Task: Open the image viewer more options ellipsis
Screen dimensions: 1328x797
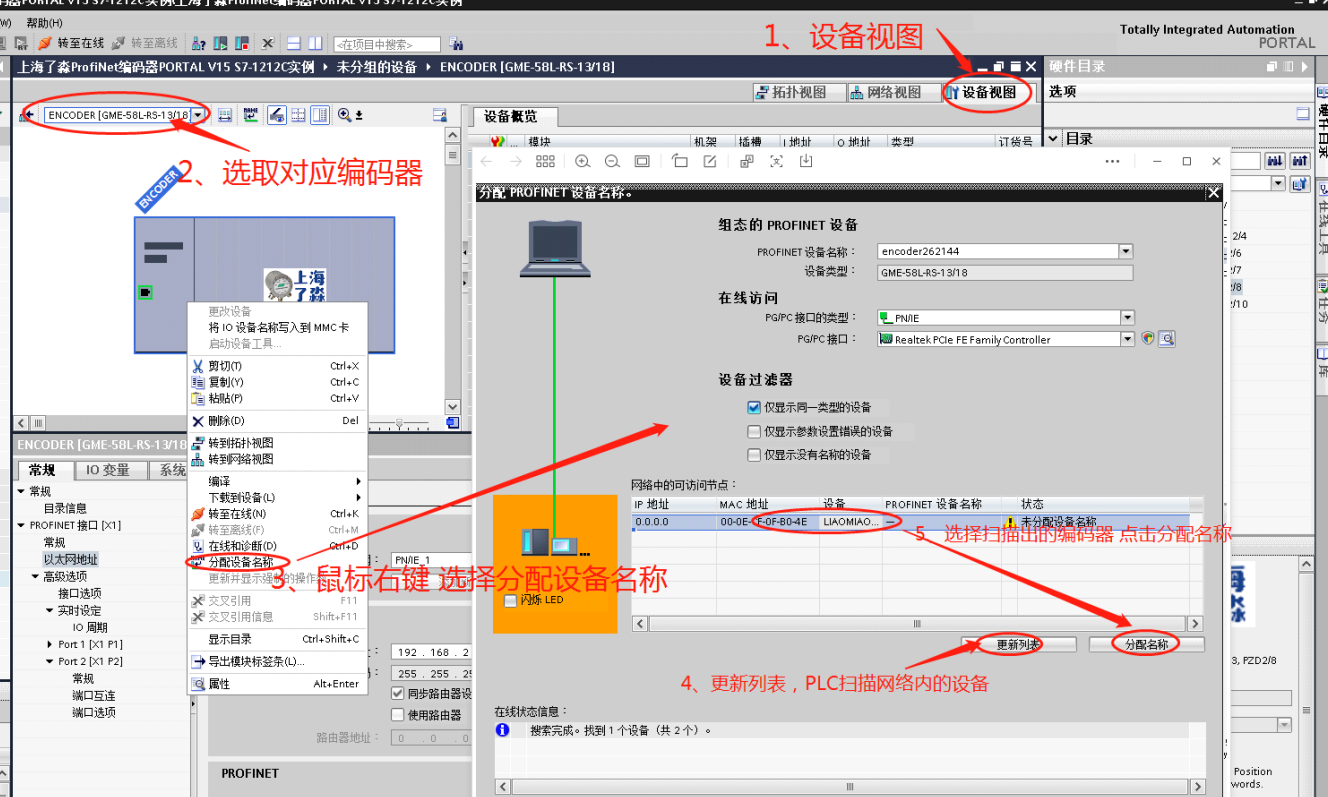Action: [1112, 161]
